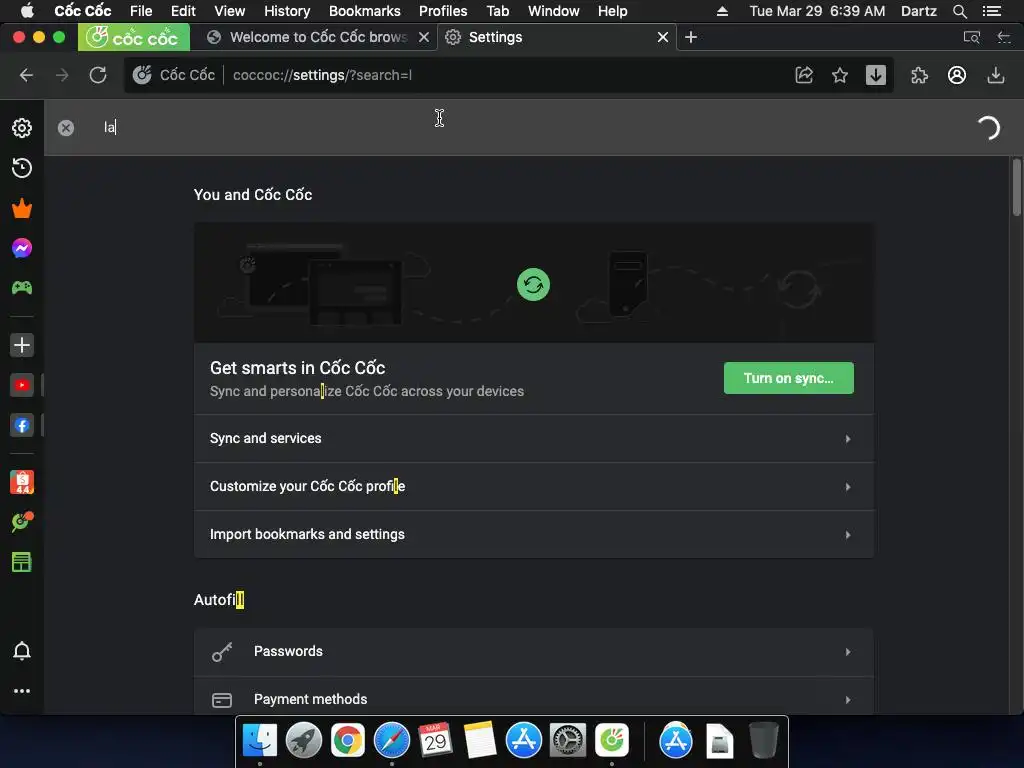
Task: Open the View menu
Action: tap(229, 11)
